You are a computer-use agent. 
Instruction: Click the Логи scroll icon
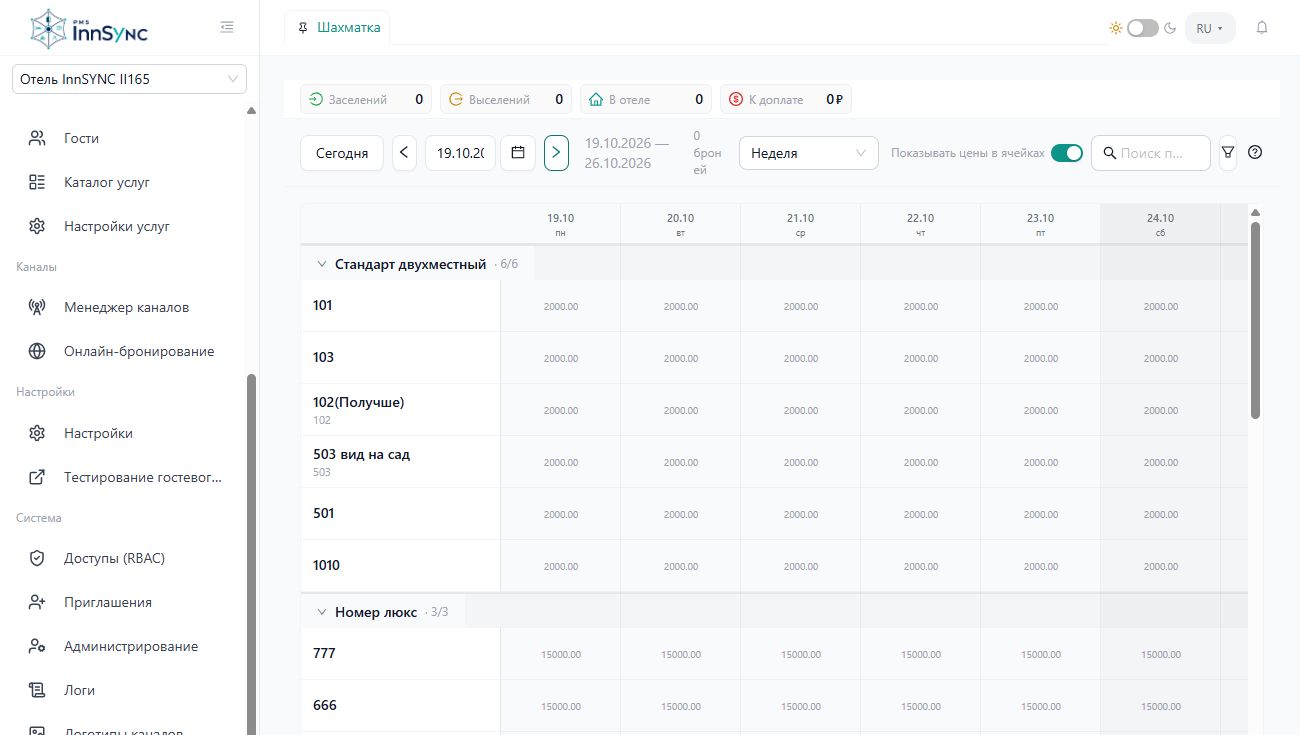[37, 690]
